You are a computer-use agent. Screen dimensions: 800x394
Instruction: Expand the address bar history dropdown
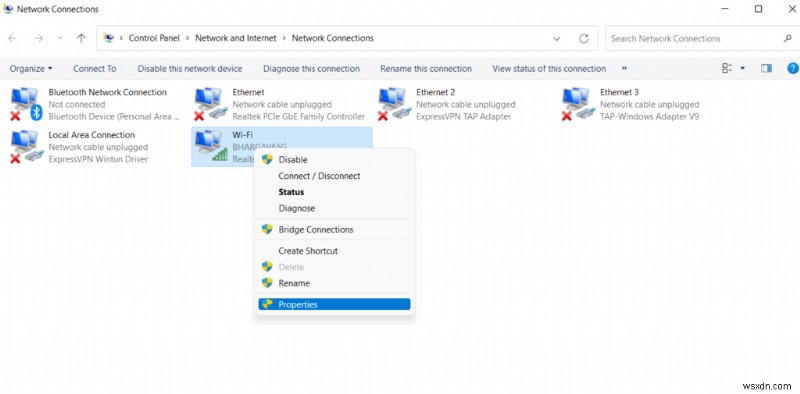click(556, 38)
